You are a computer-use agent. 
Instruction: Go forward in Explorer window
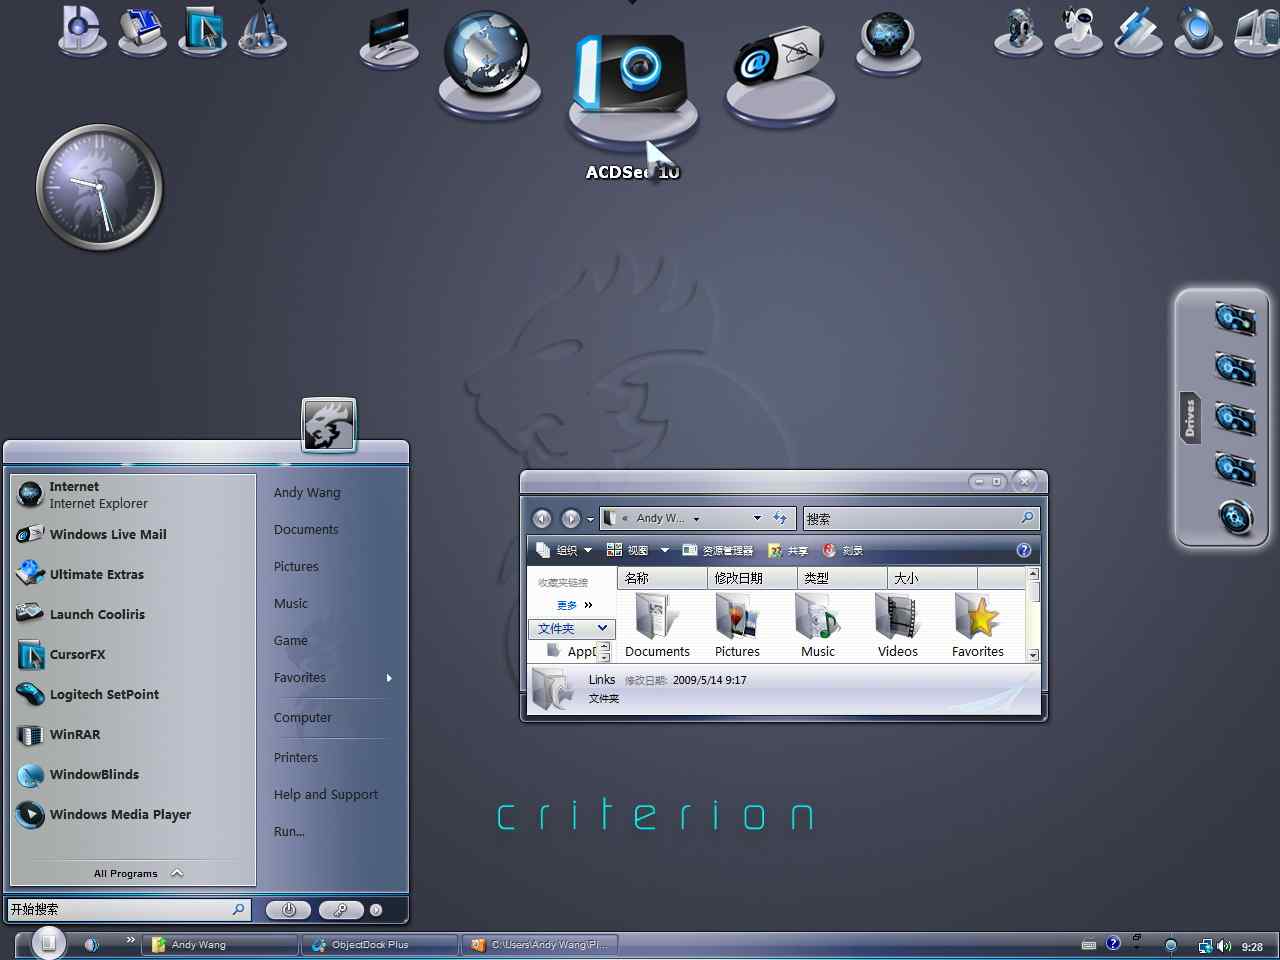[x=571, y=518]
